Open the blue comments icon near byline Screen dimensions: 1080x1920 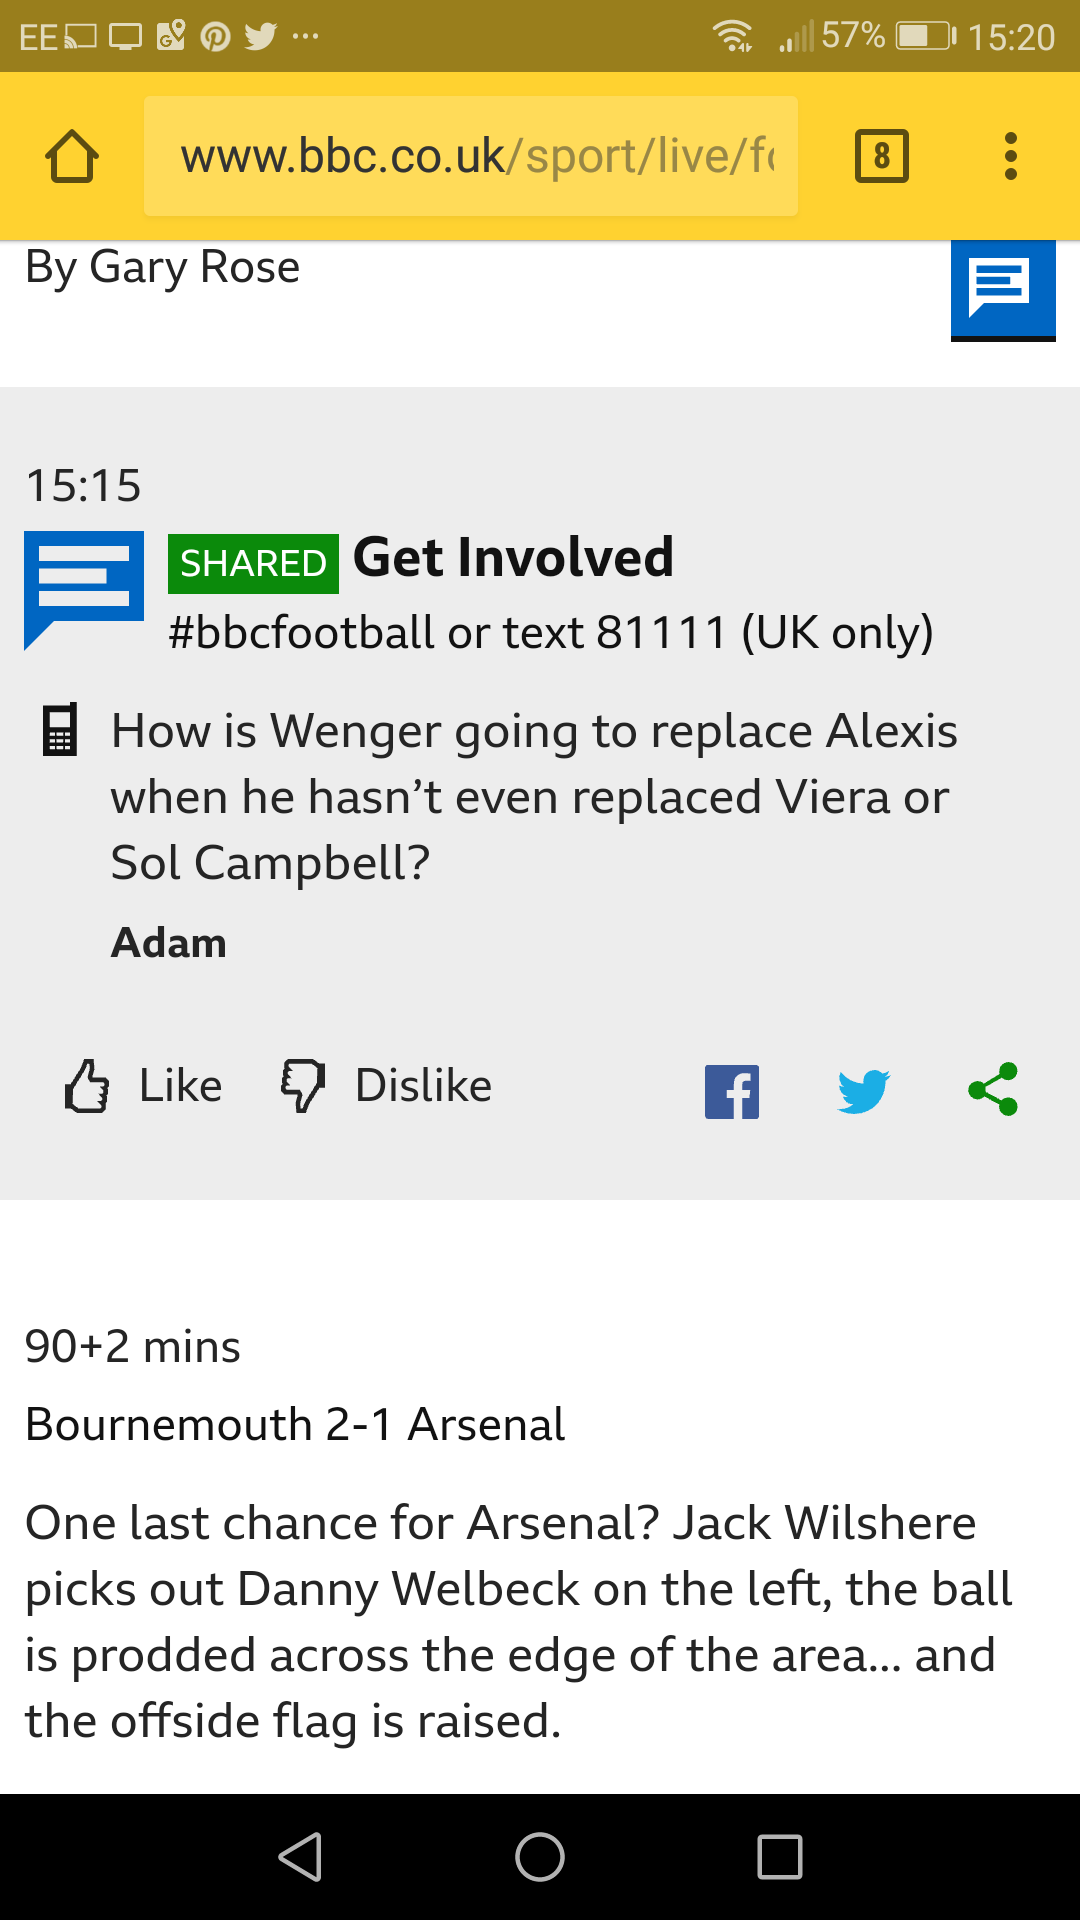pyautogui.click(x=1002, y=288)
